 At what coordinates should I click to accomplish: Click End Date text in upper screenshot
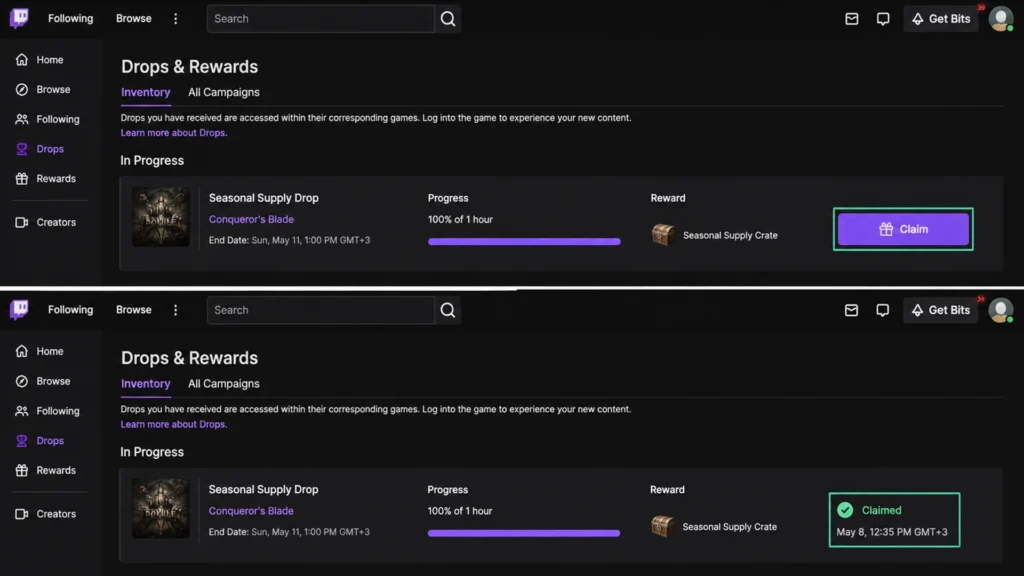(x=289, y=240)
